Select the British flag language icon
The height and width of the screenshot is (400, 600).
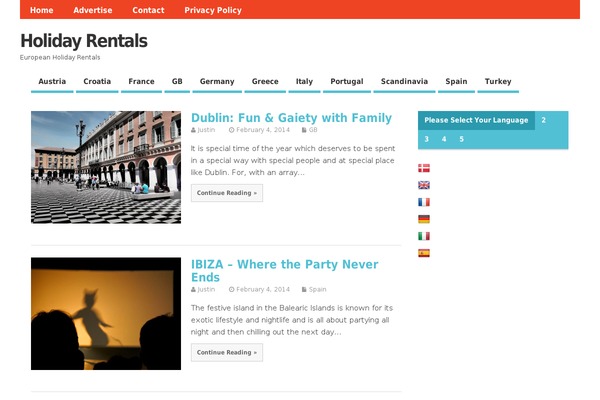(424, 185)
